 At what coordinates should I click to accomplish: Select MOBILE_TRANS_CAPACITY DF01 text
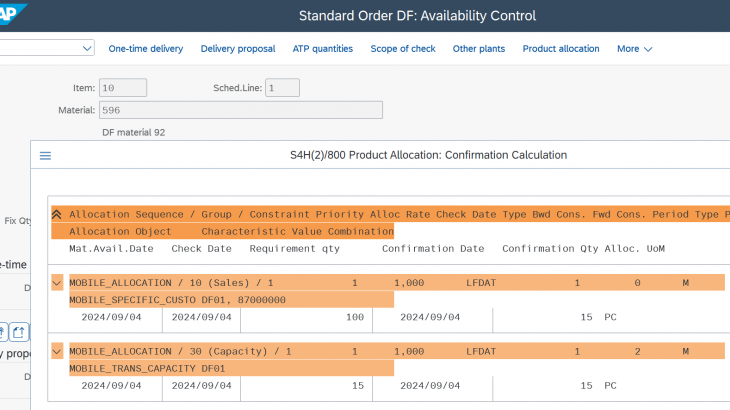(x=147, y=369)
